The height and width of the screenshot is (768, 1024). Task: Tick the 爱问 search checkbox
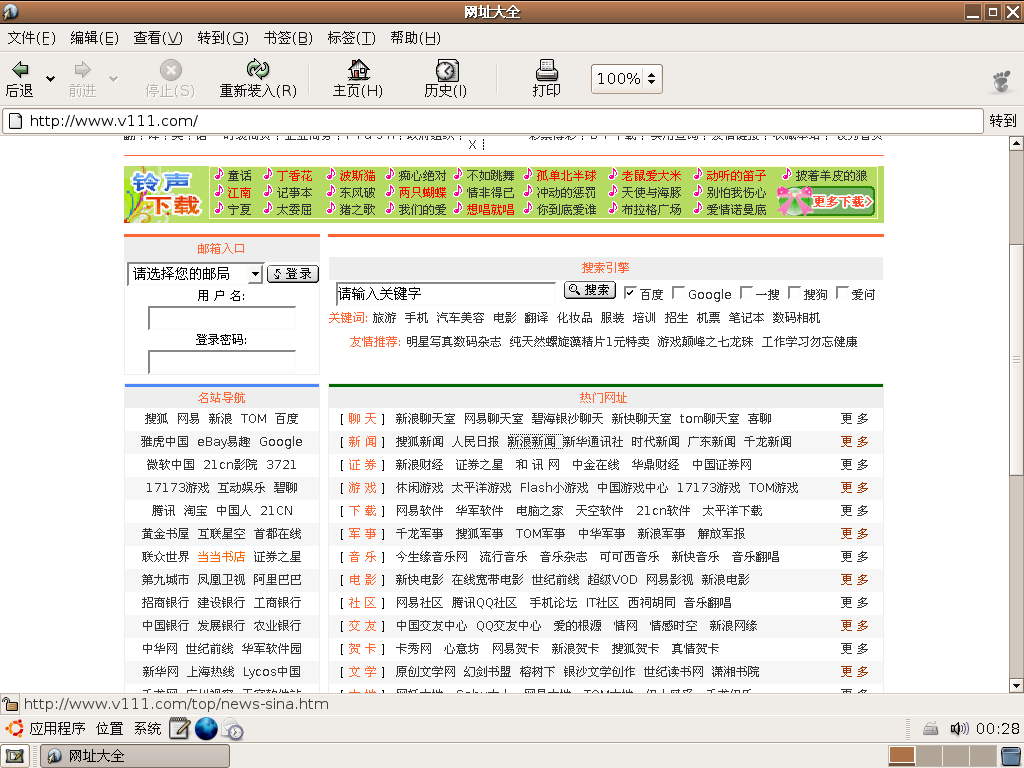(842, 293)
